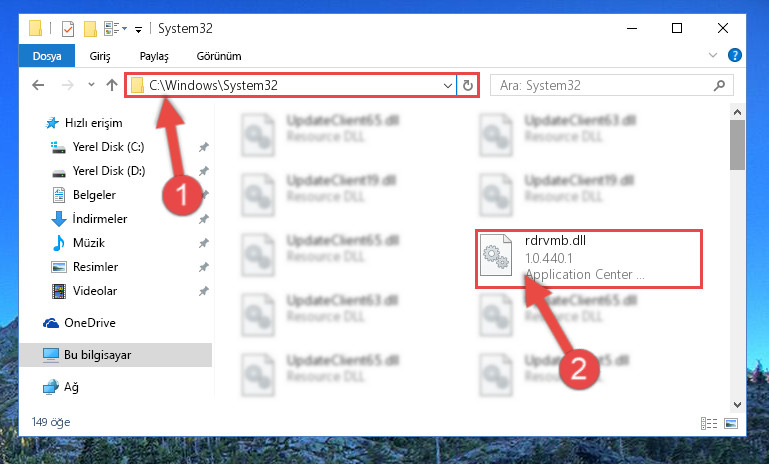Go back with the left arrow

[38, 85]
